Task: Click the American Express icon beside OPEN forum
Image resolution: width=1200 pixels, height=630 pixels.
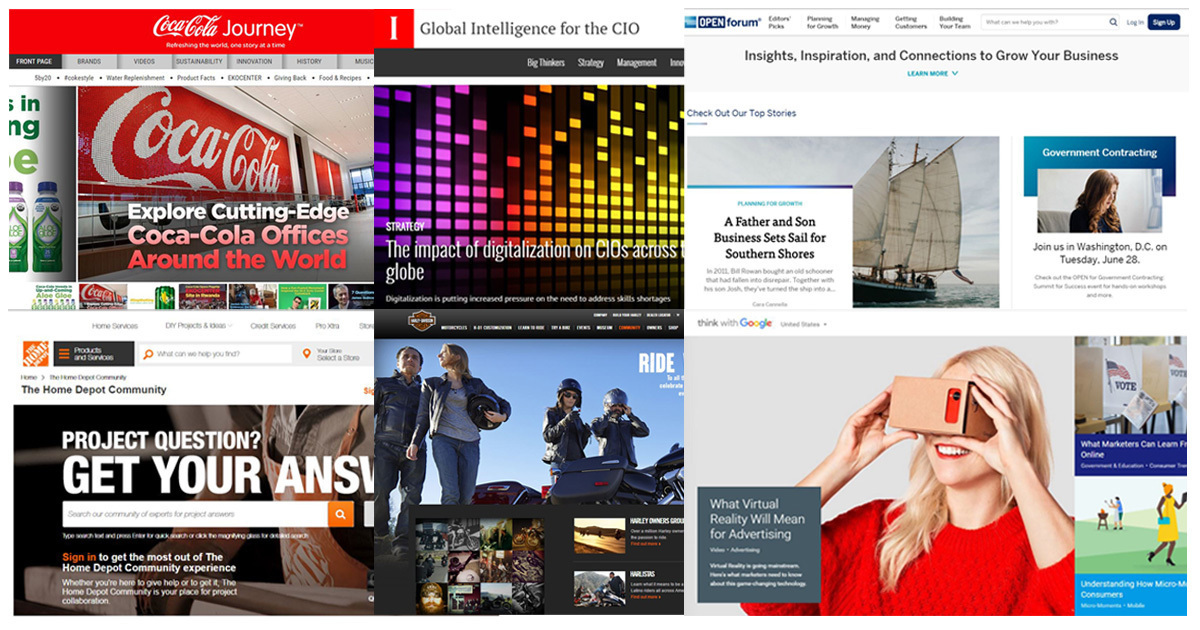Action: point(692,21)
